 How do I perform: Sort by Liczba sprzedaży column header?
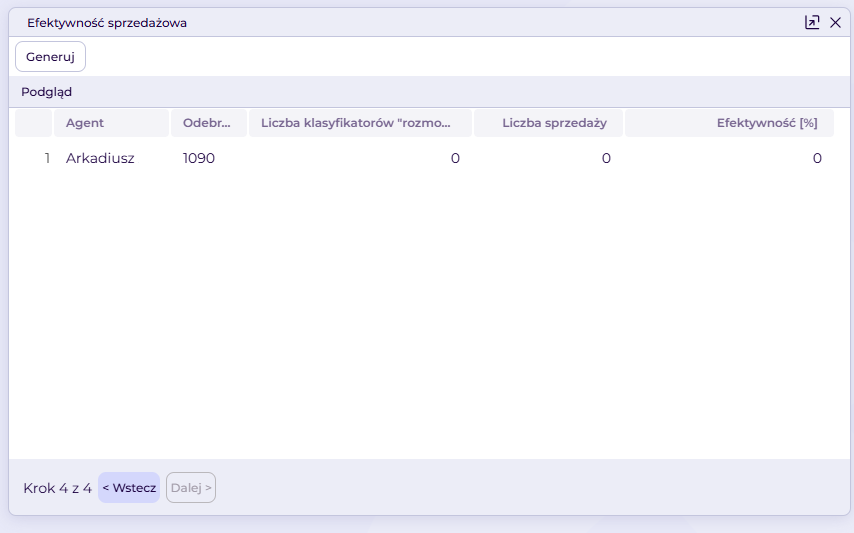(x=548, y=123)
